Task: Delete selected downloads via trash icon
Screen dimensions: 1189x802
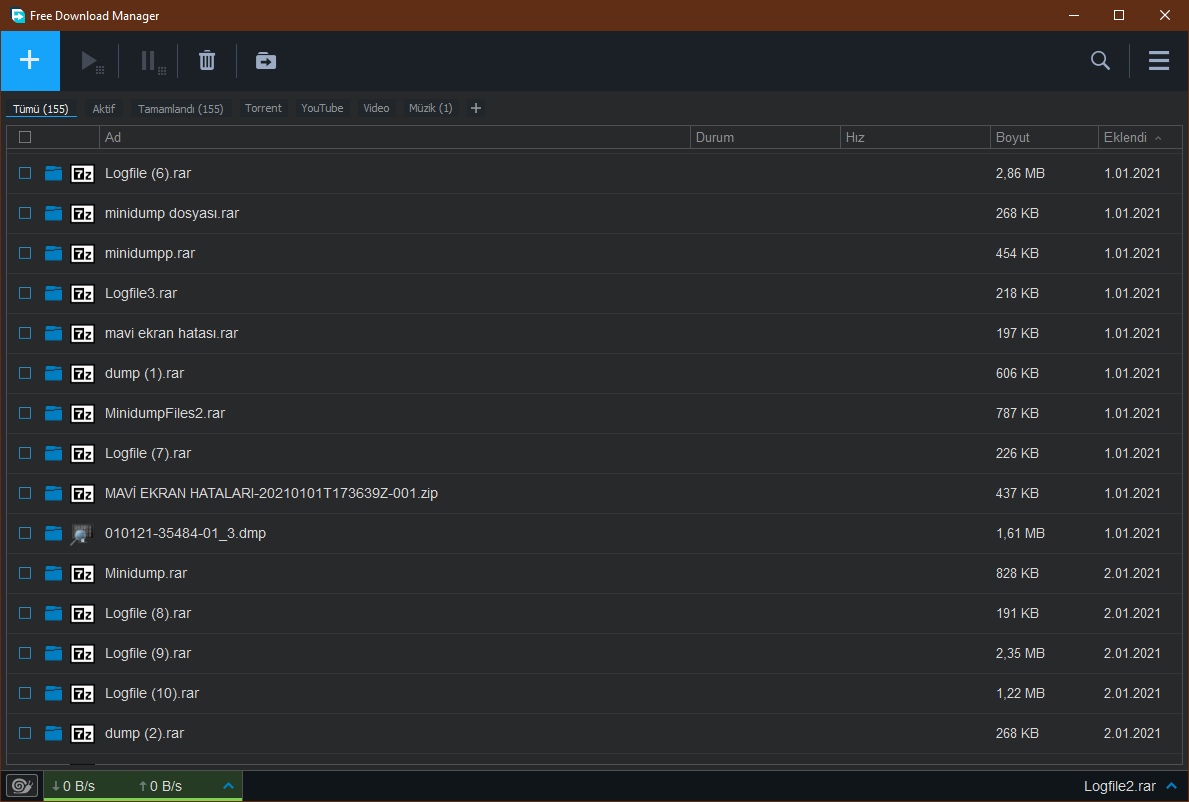Action: click(x=206, y=60)
